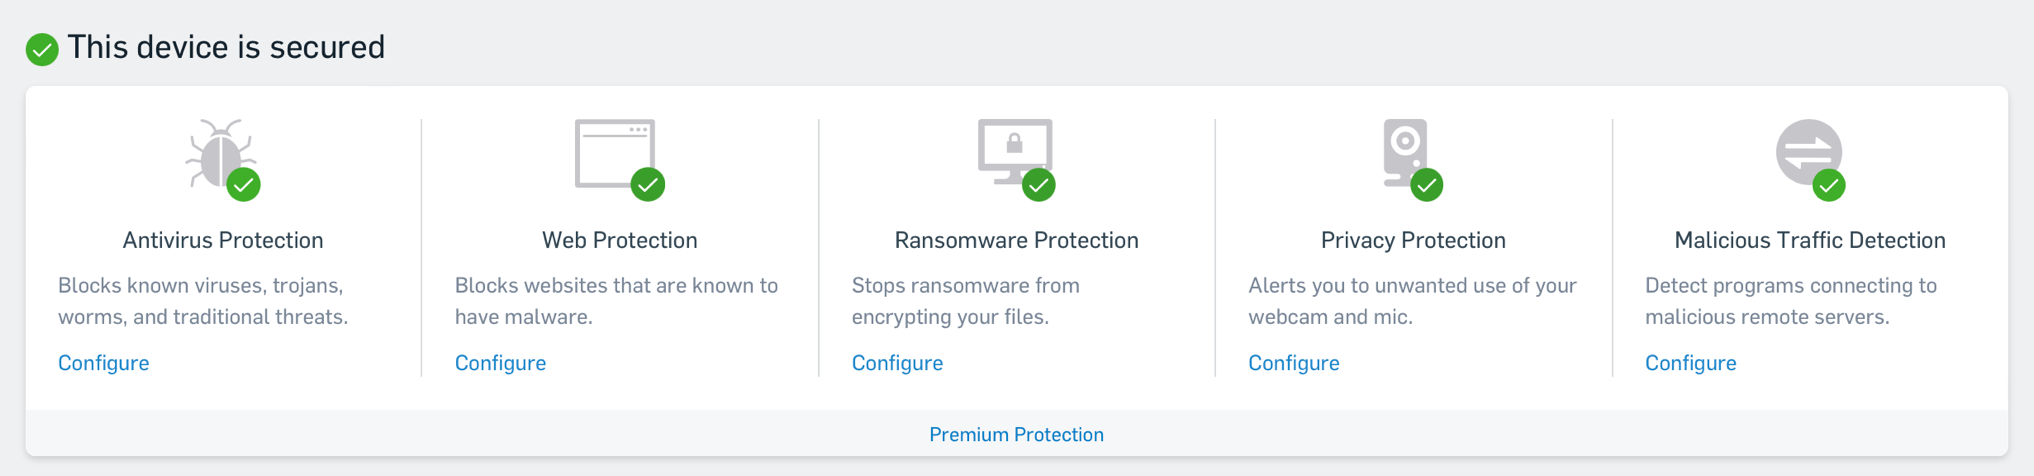
Task: Click the Privacy Protection webcam icon
Action: point(1405,152)
